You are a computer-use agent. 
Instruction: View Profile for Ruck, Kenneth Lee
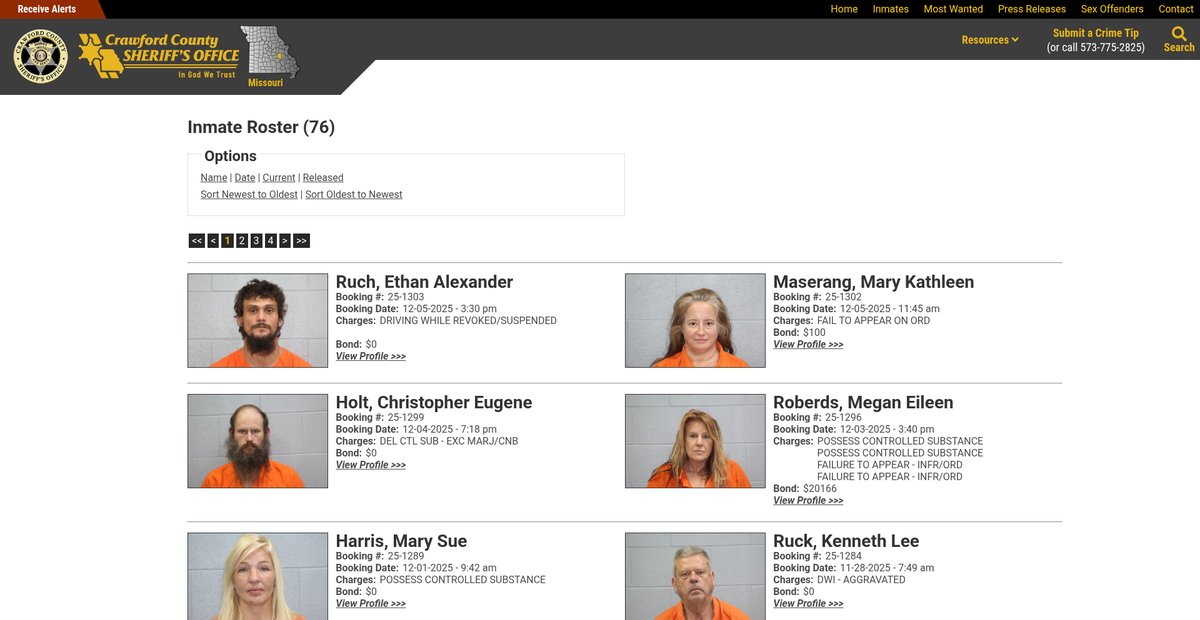point(808,604)
